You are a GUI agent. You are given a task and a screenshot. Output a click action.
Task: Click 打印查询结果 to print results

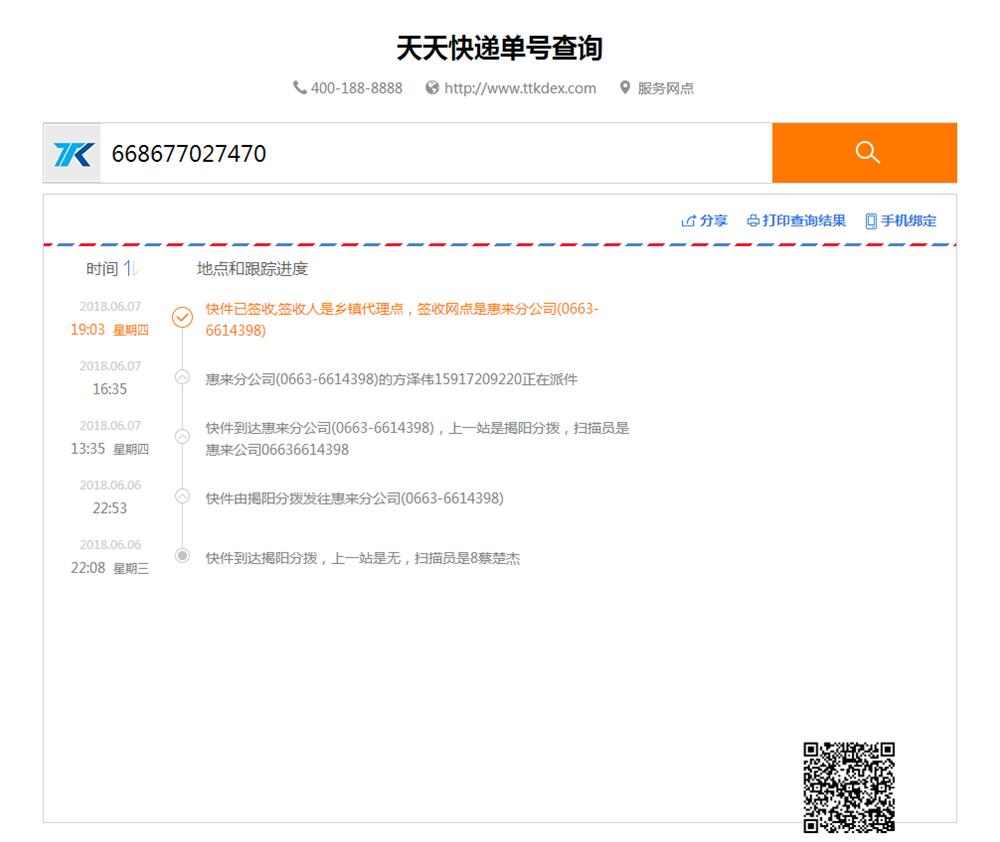804,221
